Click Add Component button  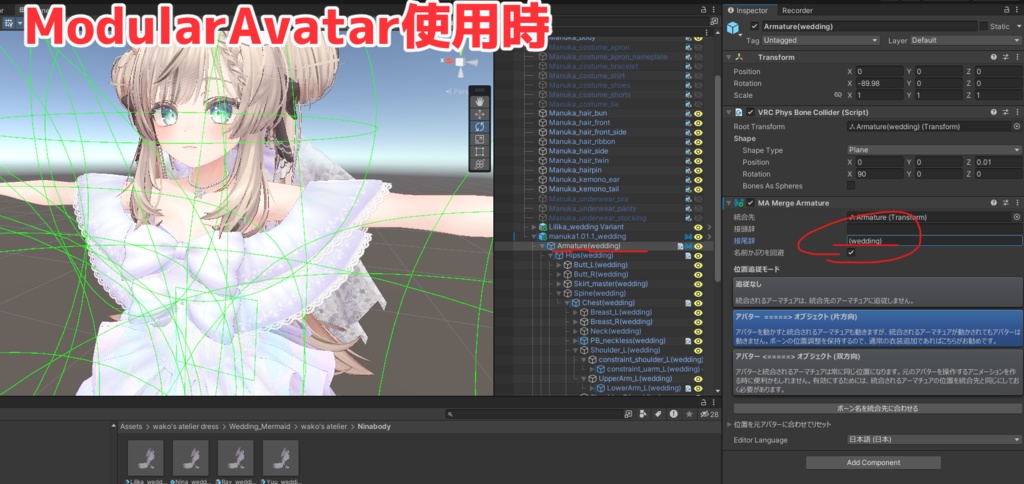tap(873, 462)
